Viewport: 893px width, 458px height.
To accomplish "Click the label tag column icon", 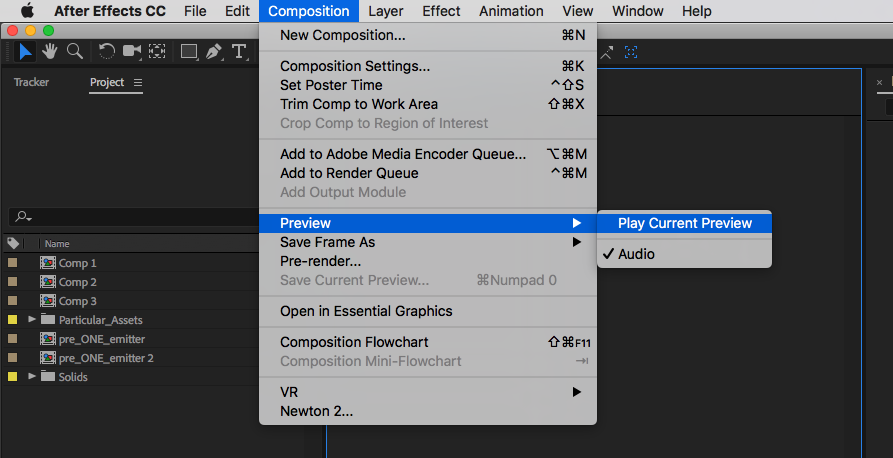I will click(13, 243).
